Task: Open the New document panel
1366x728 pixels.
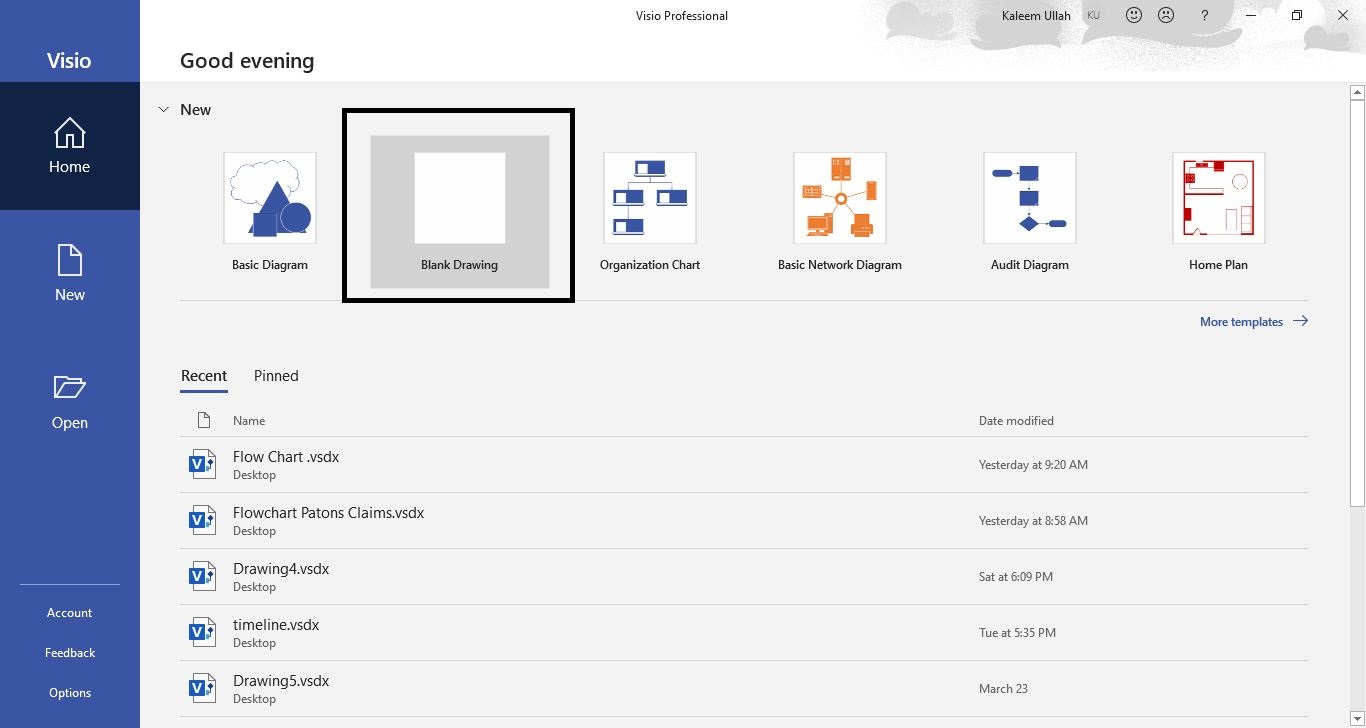Action: [69, 273]
